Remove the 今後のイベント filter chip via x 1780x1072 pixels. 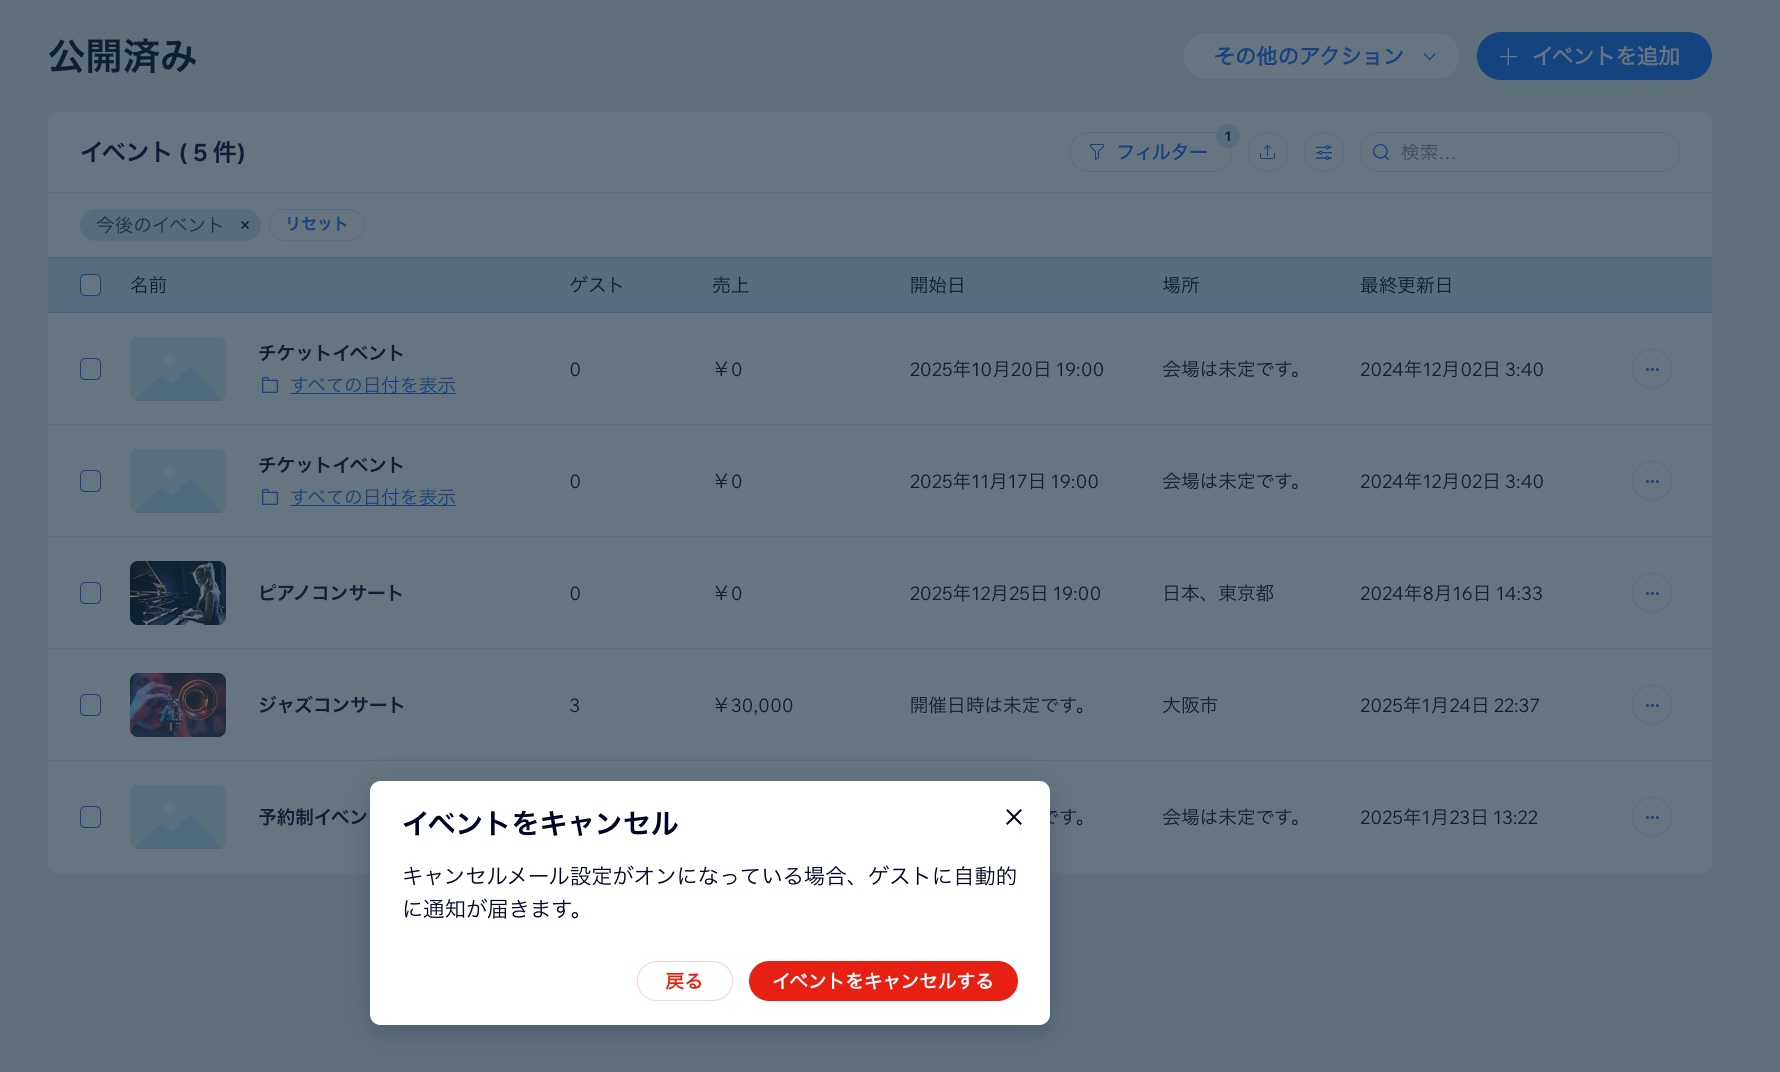tap(244, 225)
